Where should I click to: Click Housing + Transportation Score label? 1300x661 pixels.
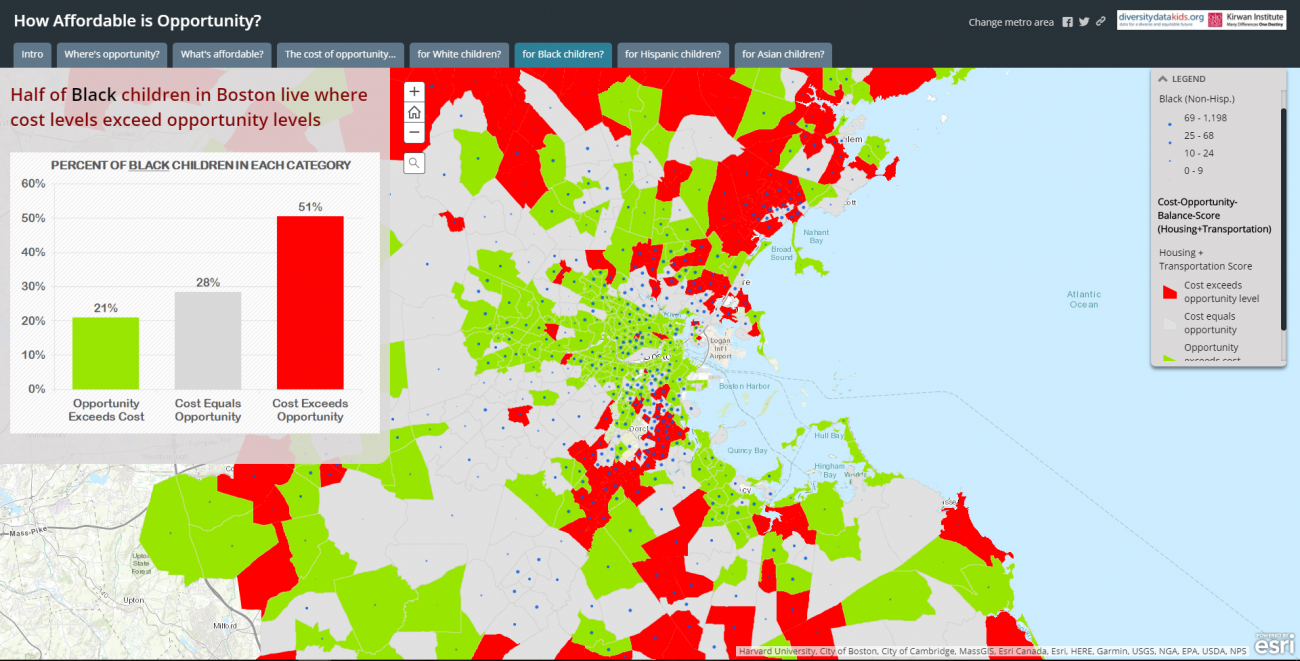(1205, 259)
